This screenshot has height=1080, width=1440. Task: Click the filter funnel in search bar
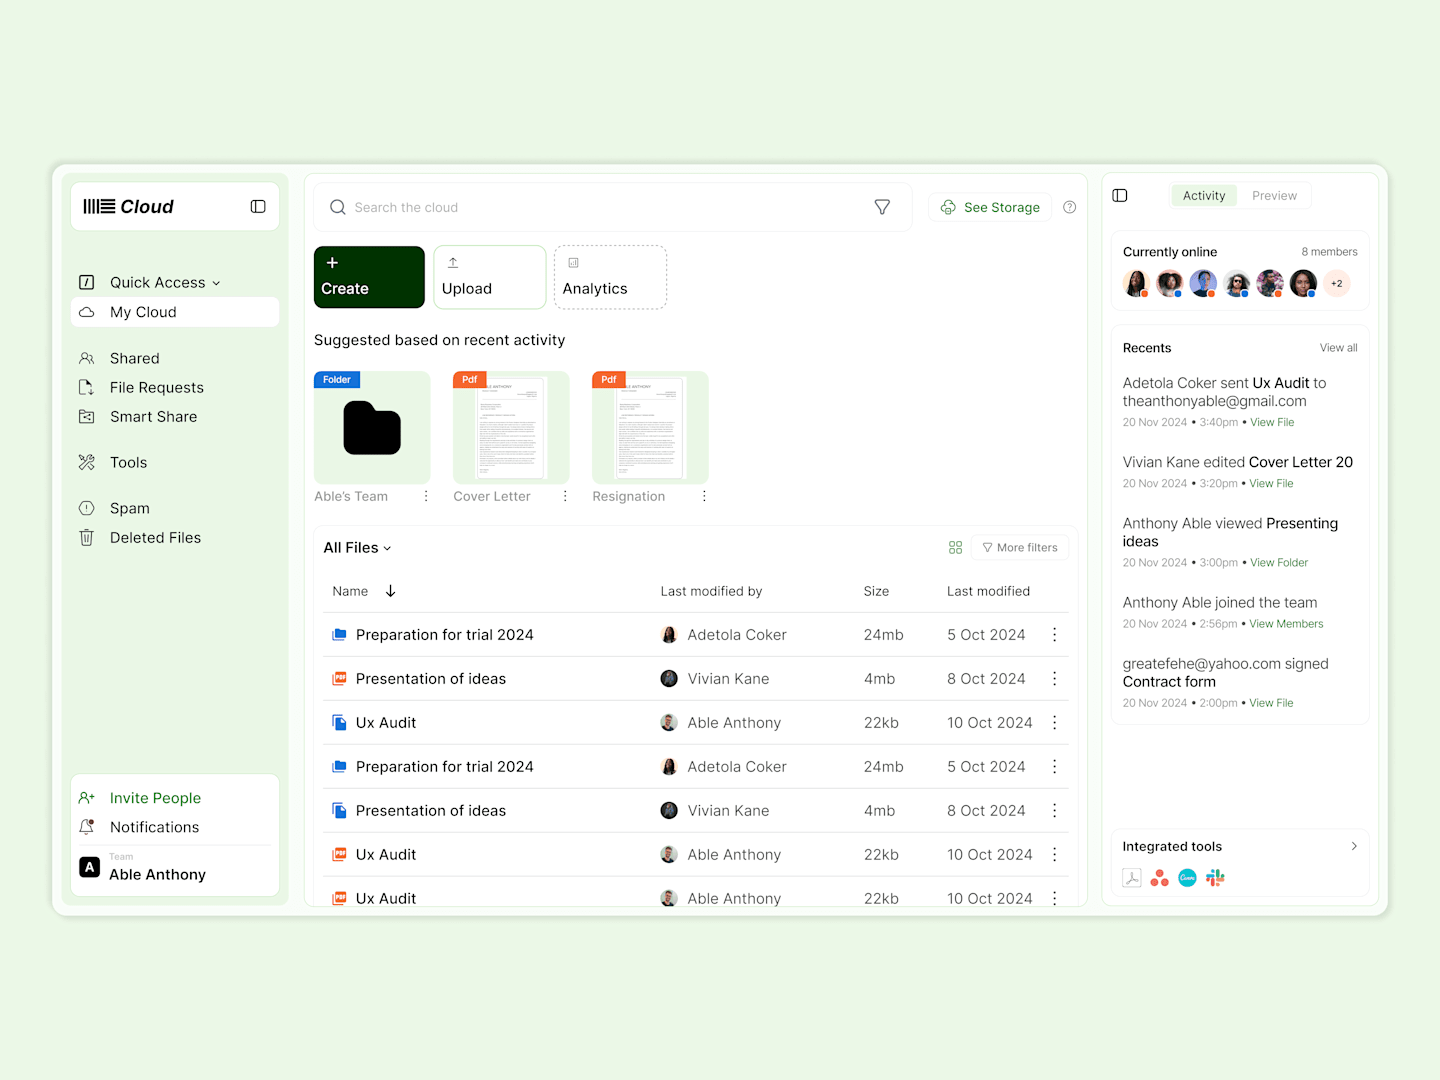coord(882,207)
